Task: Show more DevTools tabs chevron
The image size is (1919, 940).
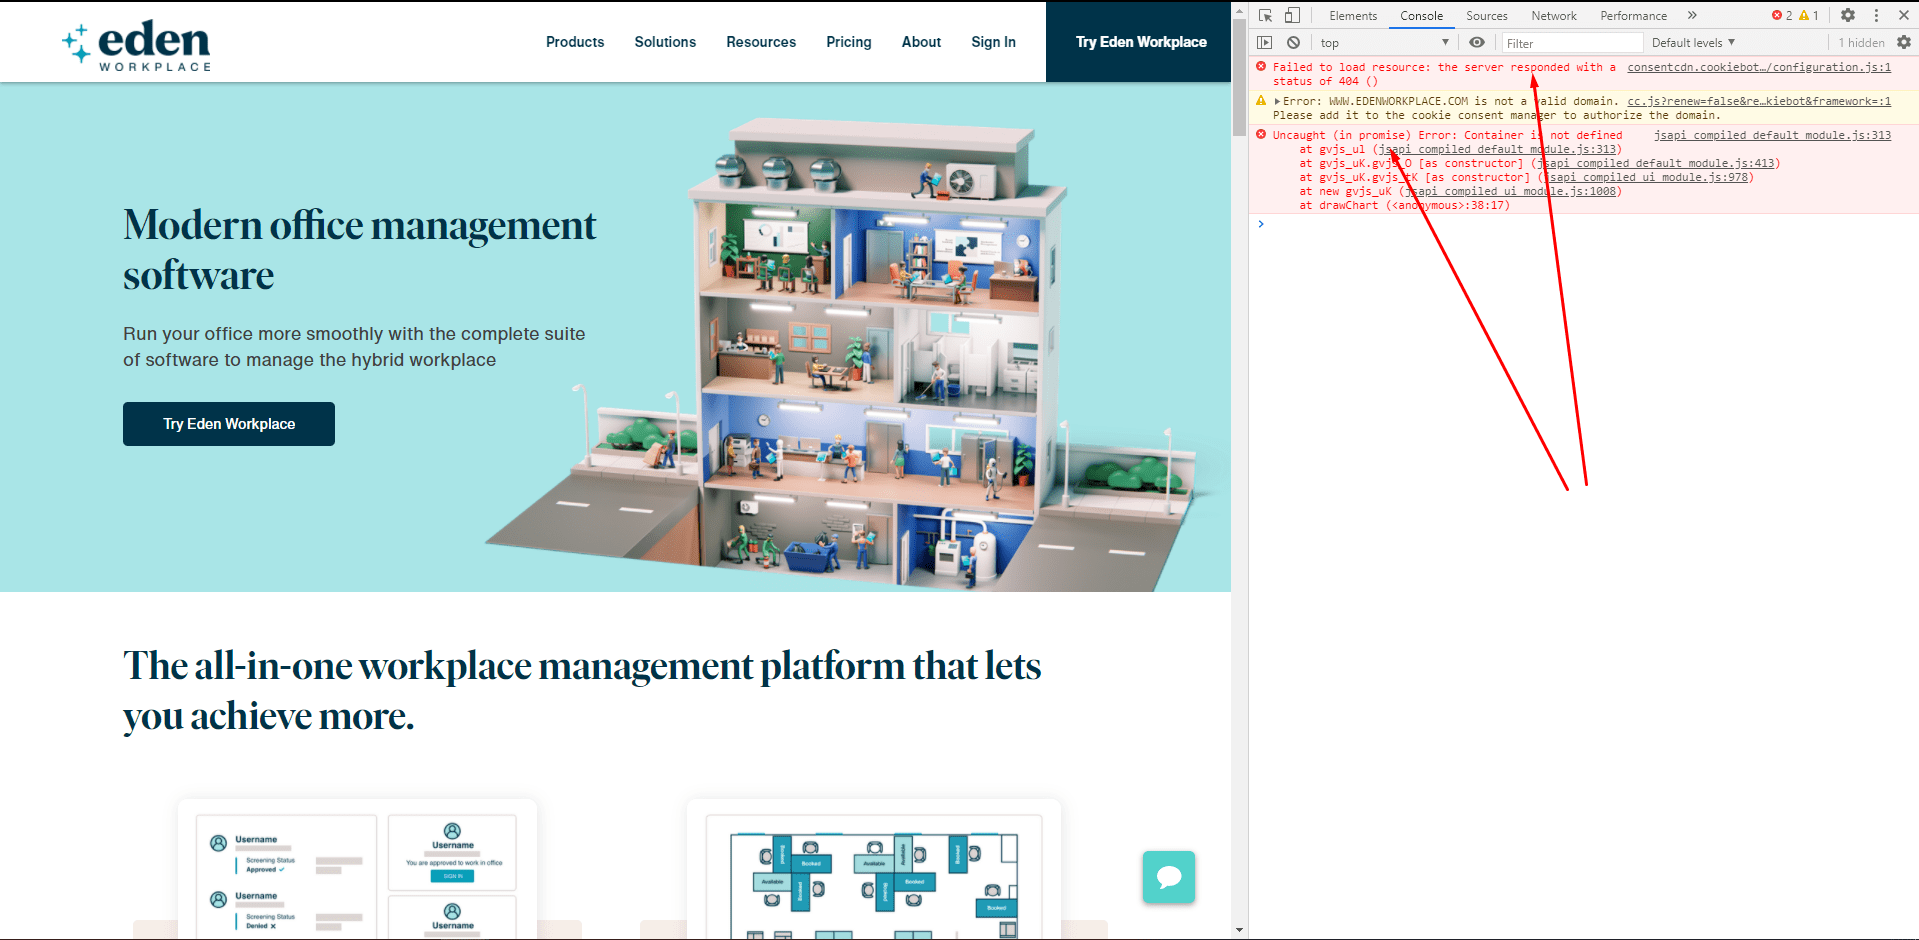Action: click(1692, 15)
